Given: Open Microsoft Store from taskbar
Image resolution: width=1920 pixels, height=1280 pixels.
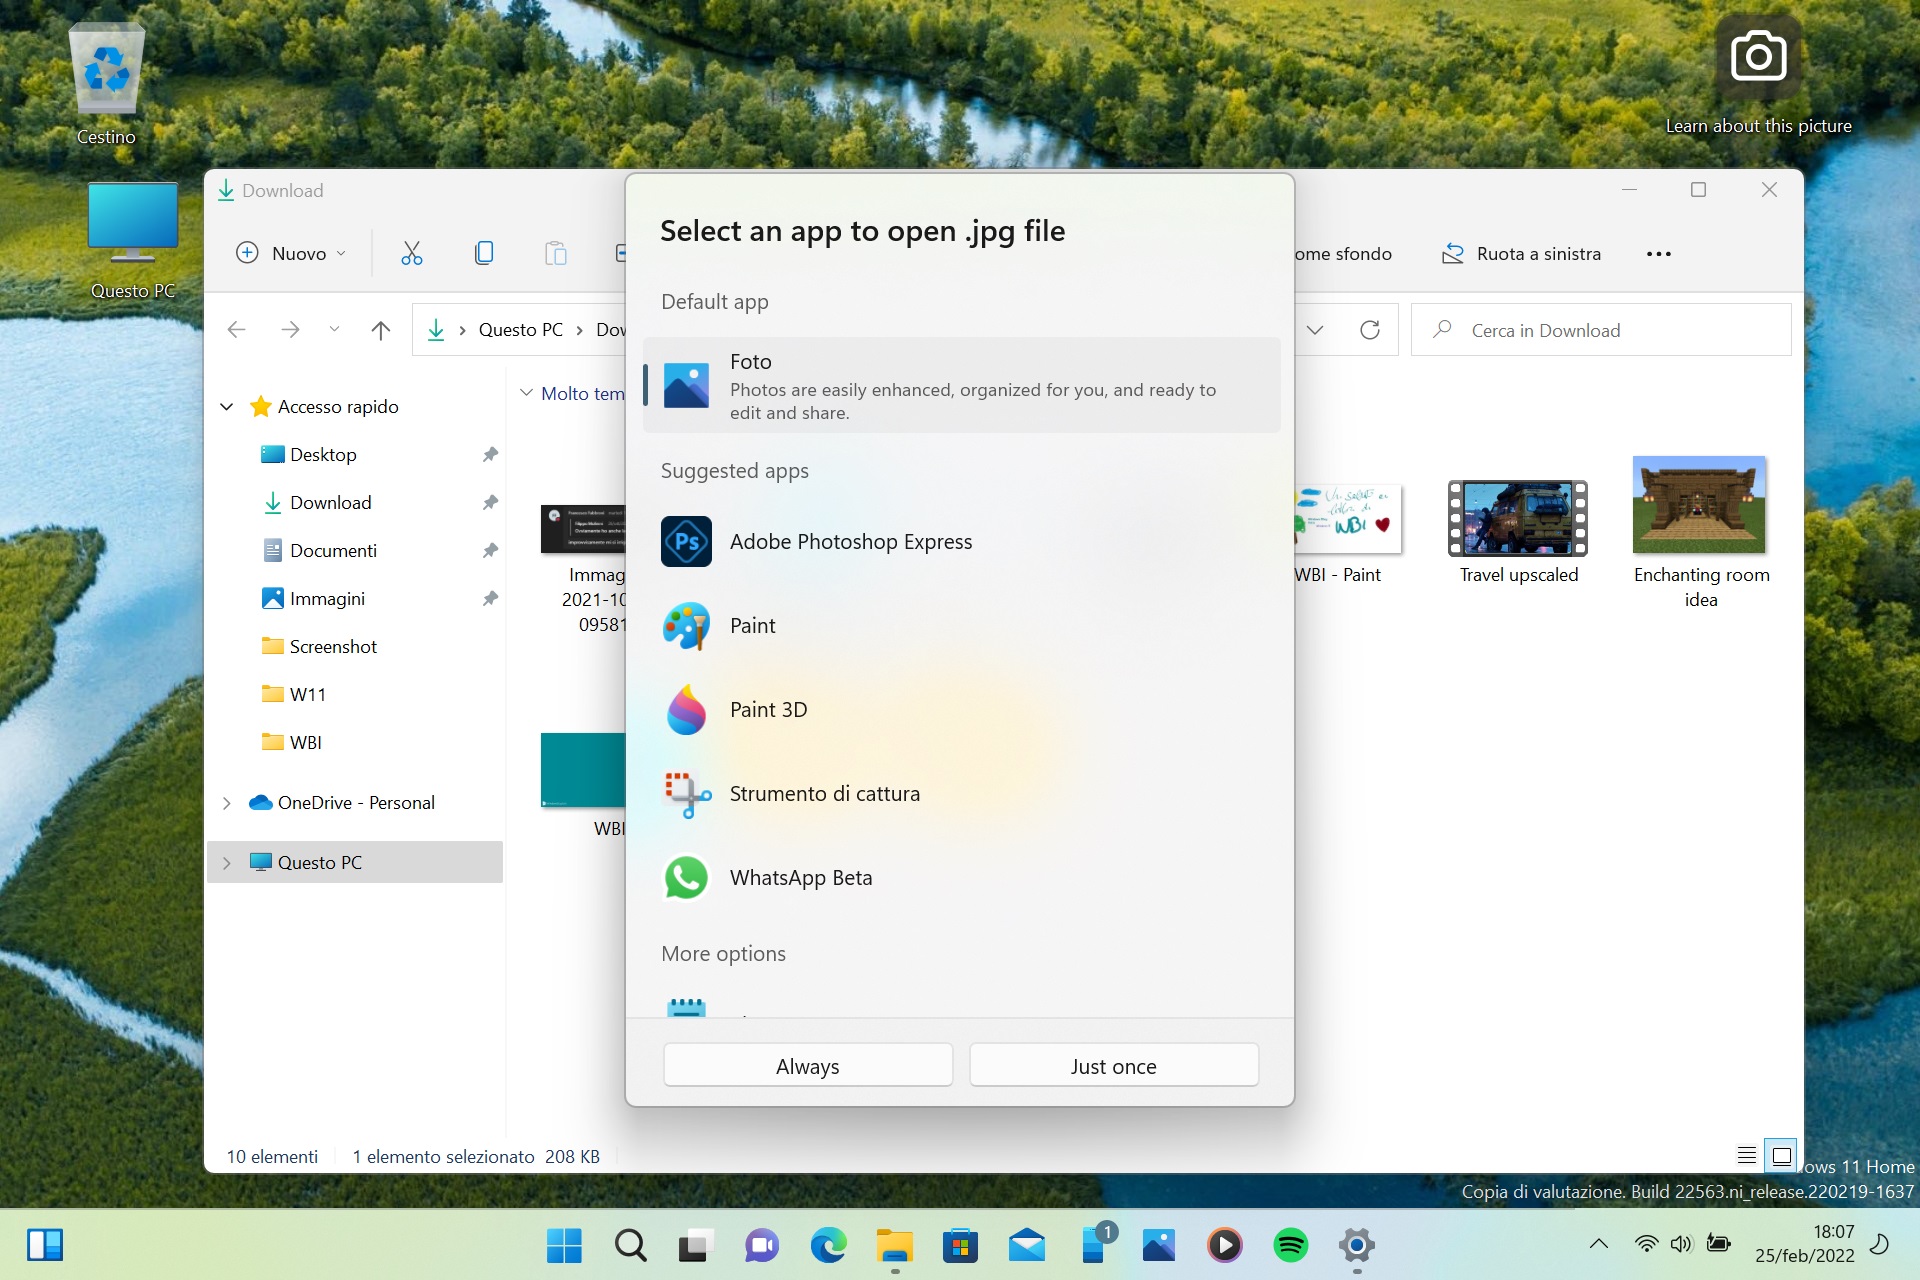Looking at the screenshot, I should (x=960, y=1245).
